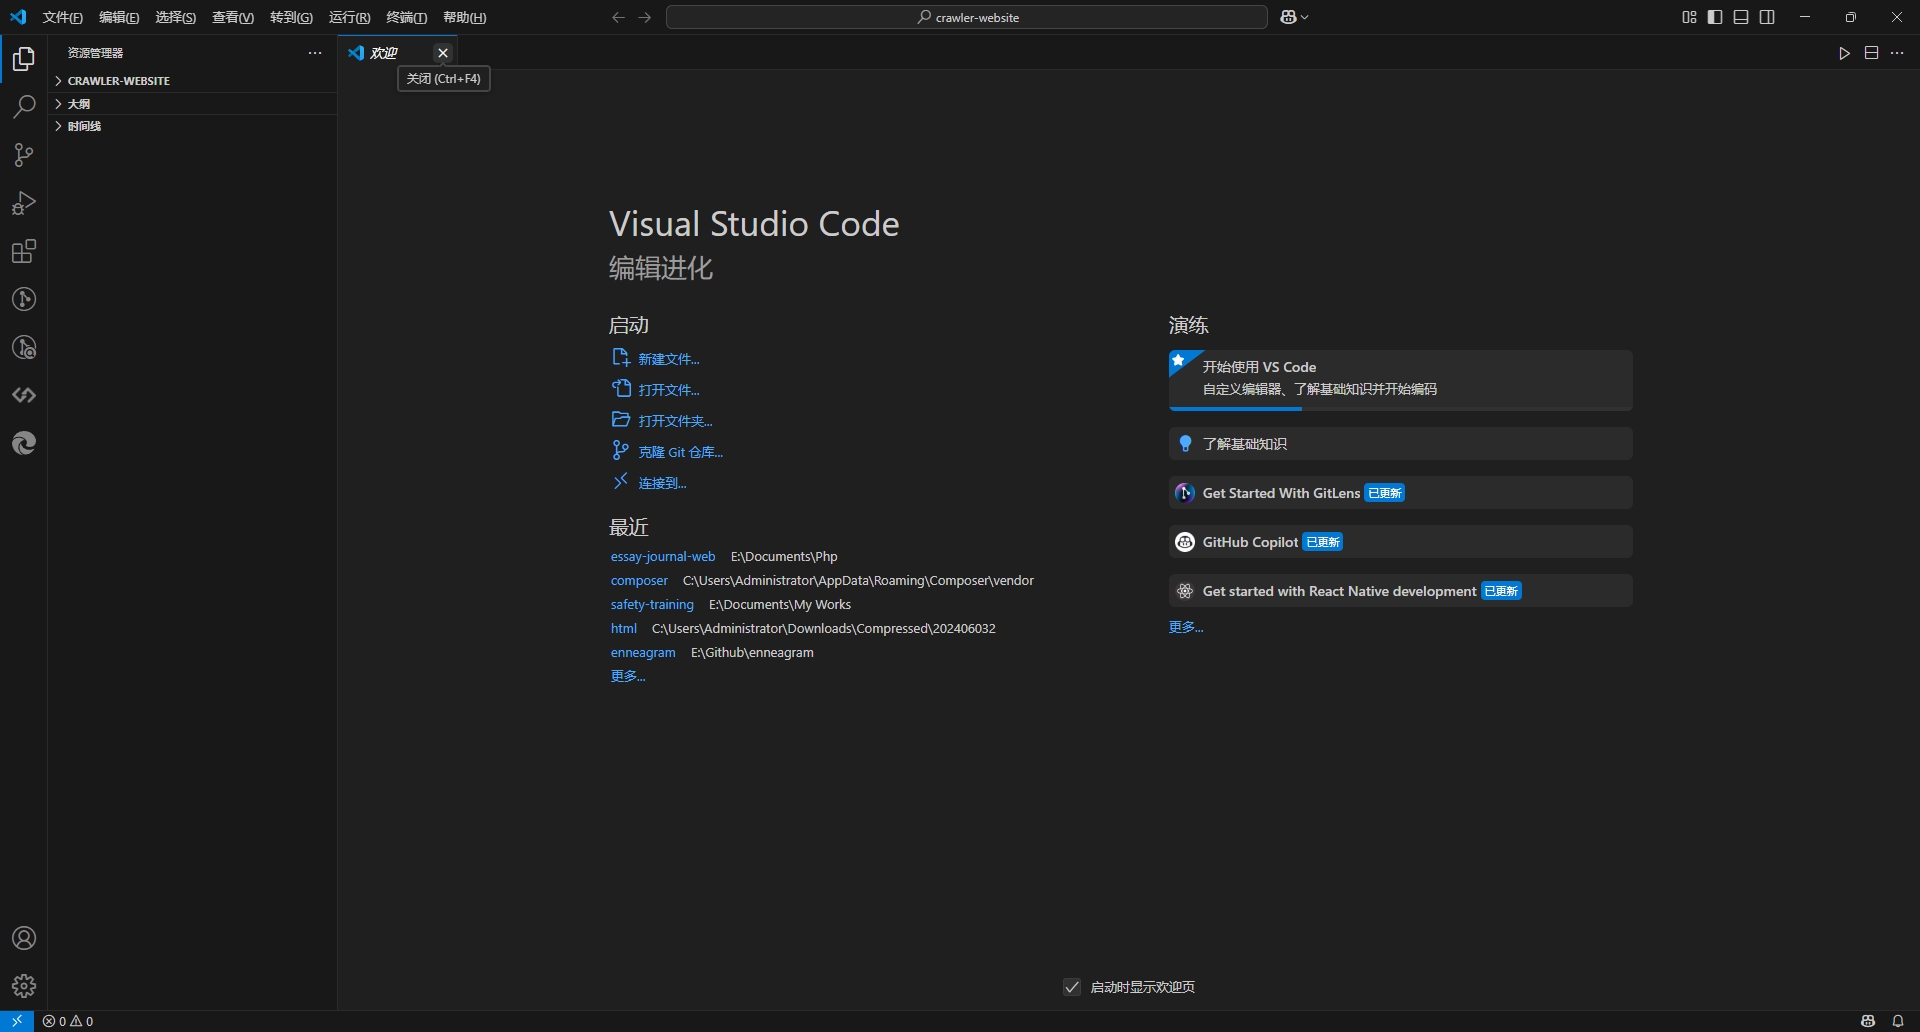Open the Source Control view
The width and height of the screenshot is (1920, 1032).
coord(24,155)
